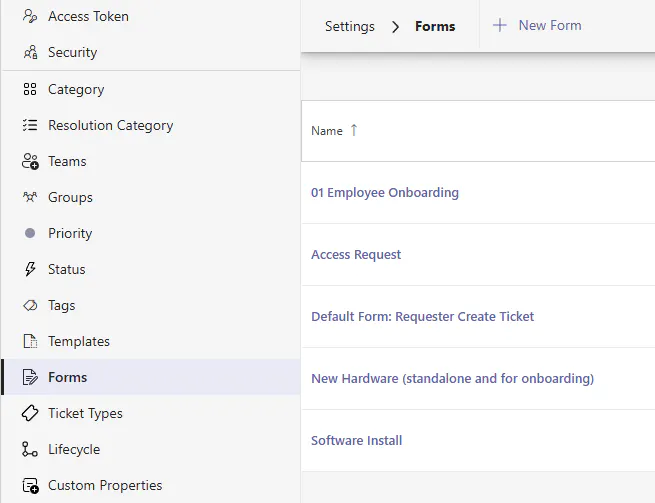The width and height of the screenshot is (655, 503).
Task: Click the Status lightning bolt icon
Action: tap(30, 269)
